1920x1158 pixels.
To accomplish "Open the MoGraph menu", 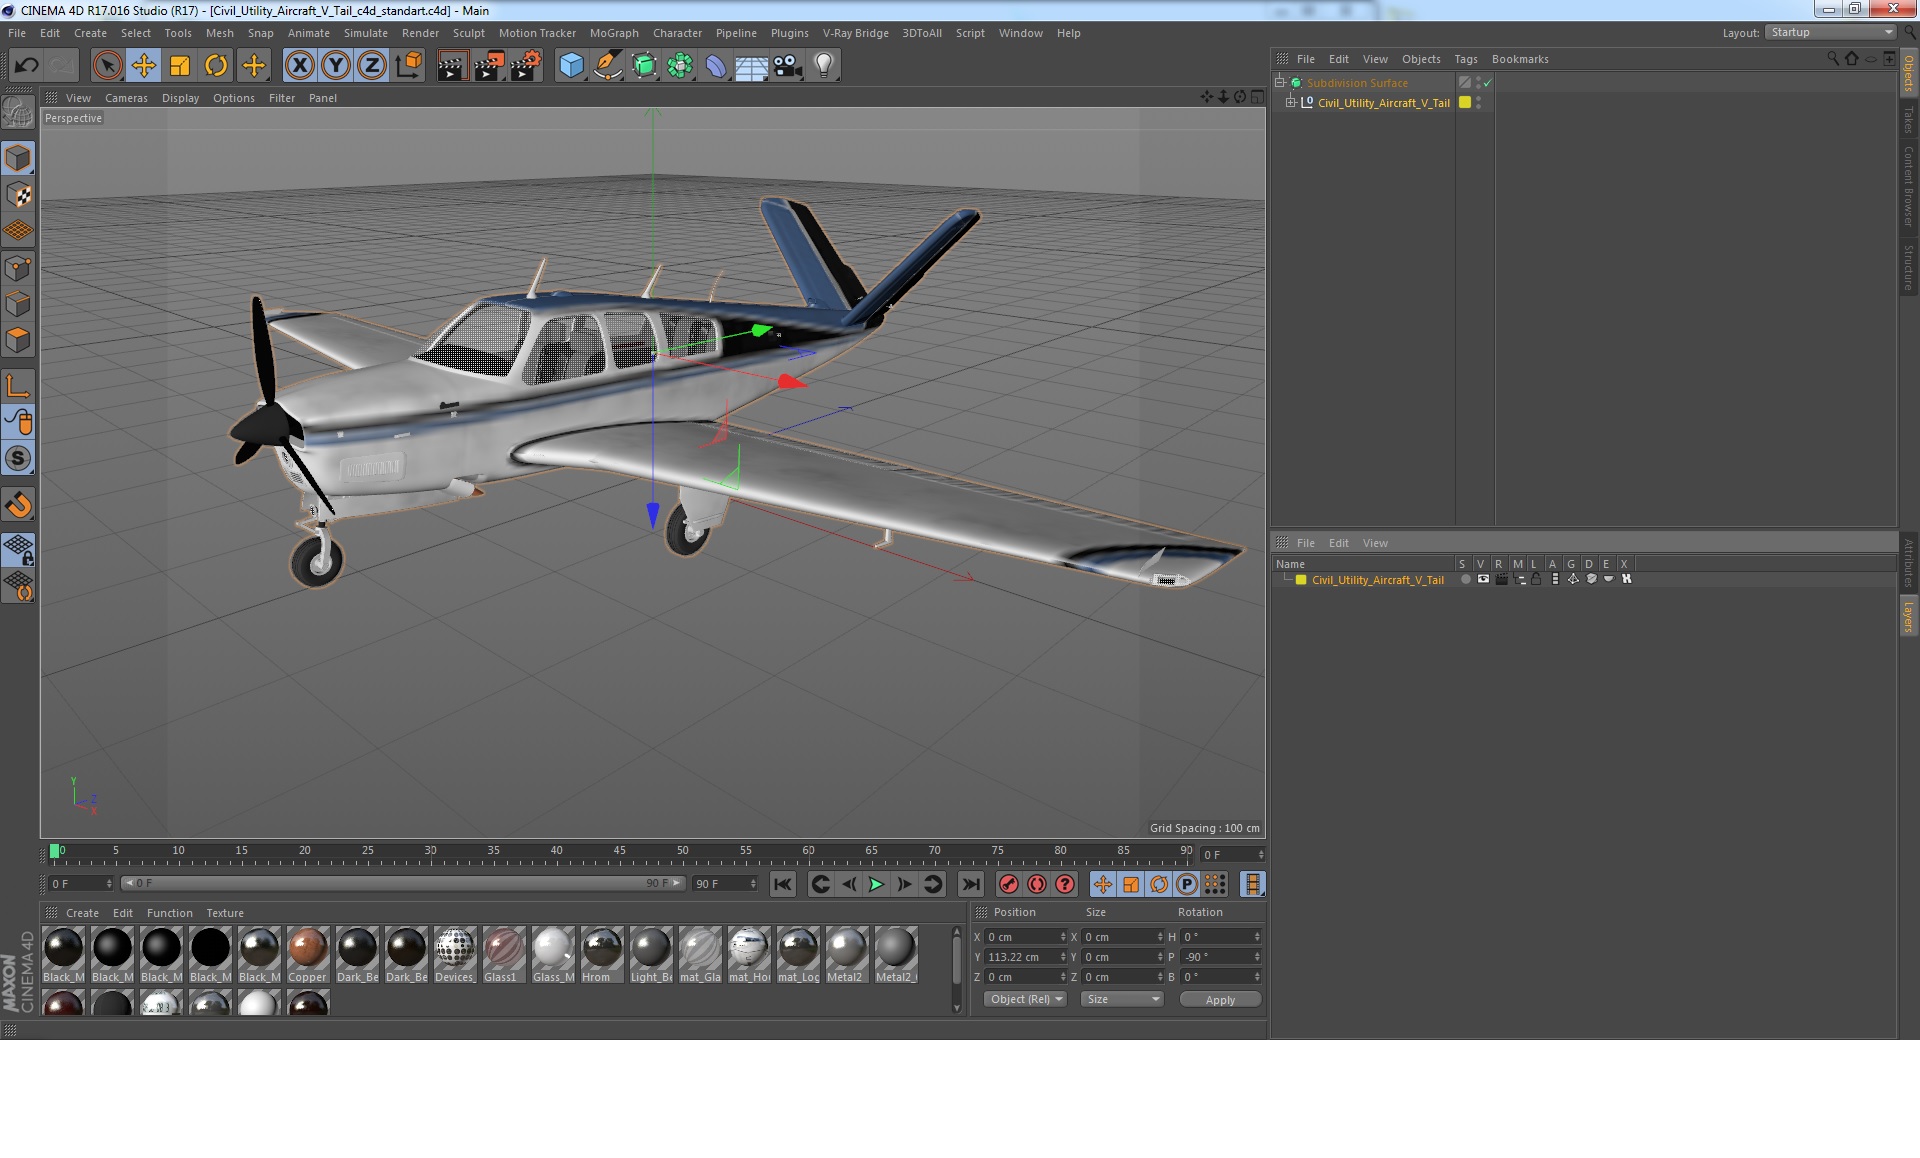I will 614,33.
